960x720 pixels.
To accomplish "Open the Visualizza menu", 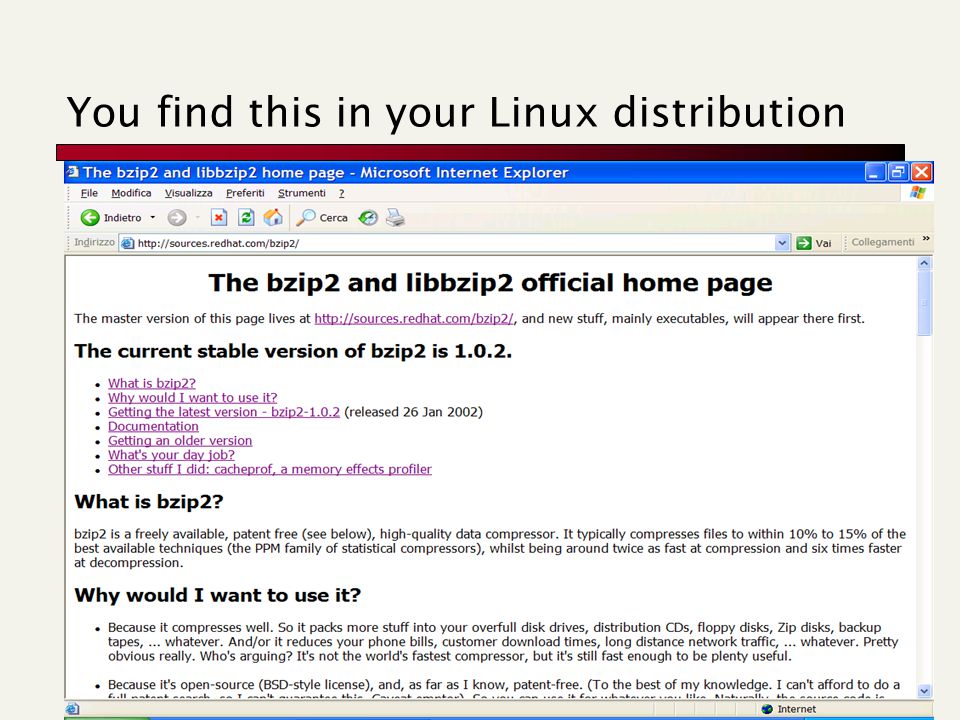I will [189, 193].
